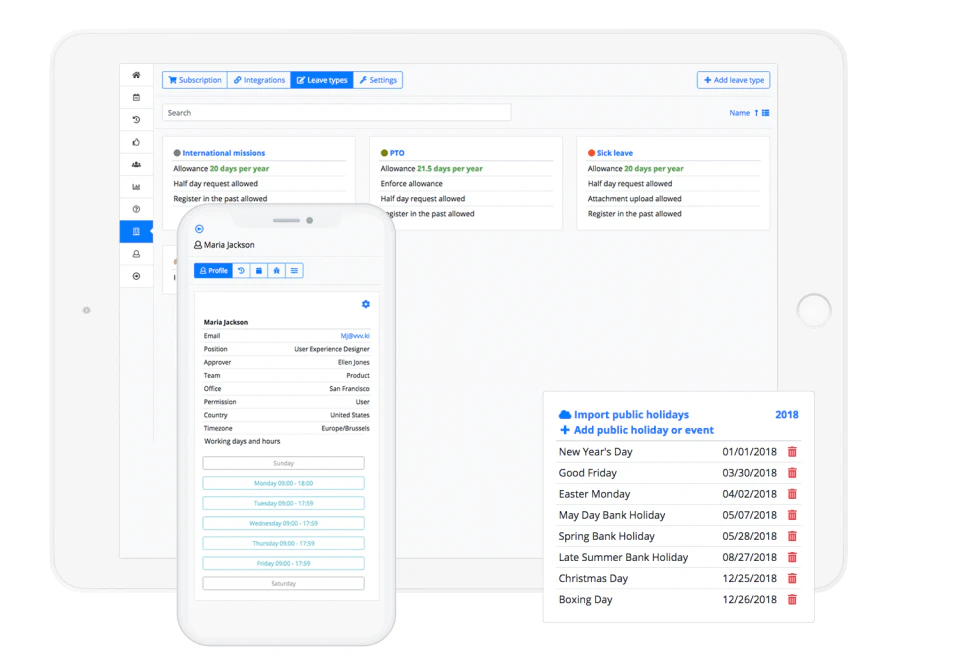The width and height of the screenshot is (960, 671).
Task: Click the Name sort control above leave cards
Action: 739,113
